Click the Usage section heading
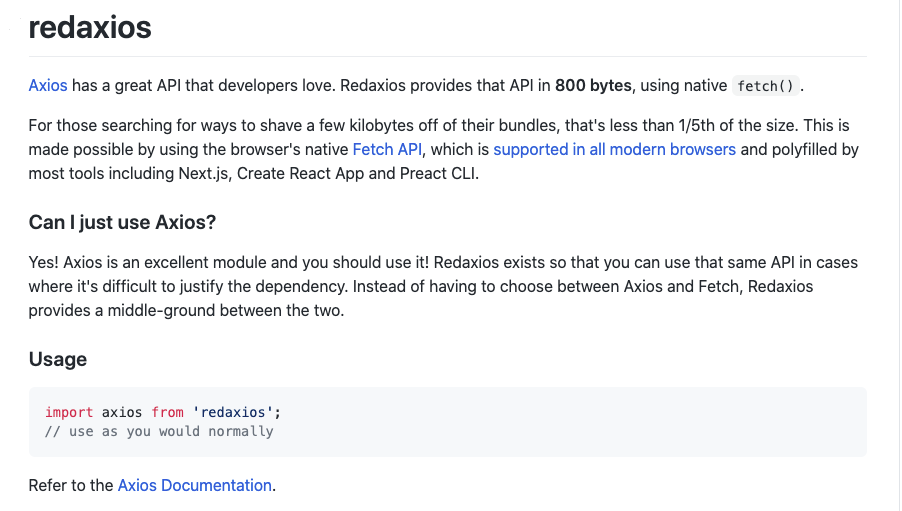This screenshot has width=902, height=511. [58, 359]
